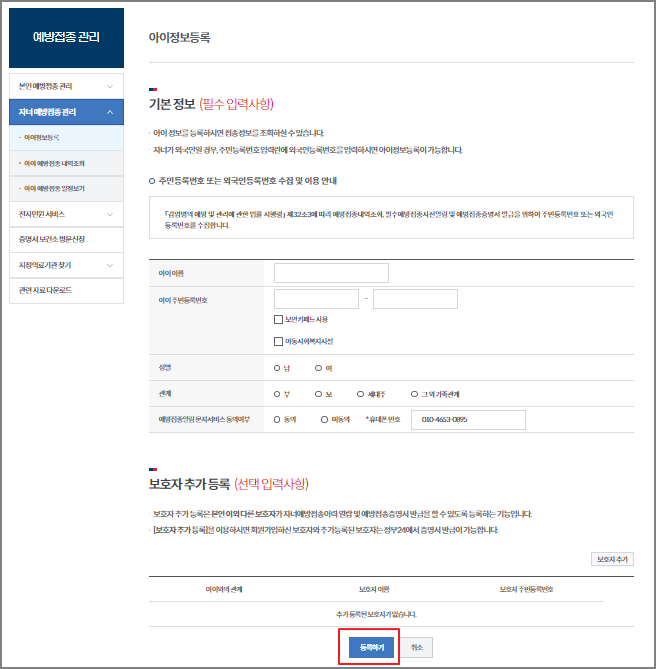This screenshot has height=669, width=656.
Task: Expand the 전자민원 서비스 chevron
Action: pyautogui.click(x=110, y=214)
